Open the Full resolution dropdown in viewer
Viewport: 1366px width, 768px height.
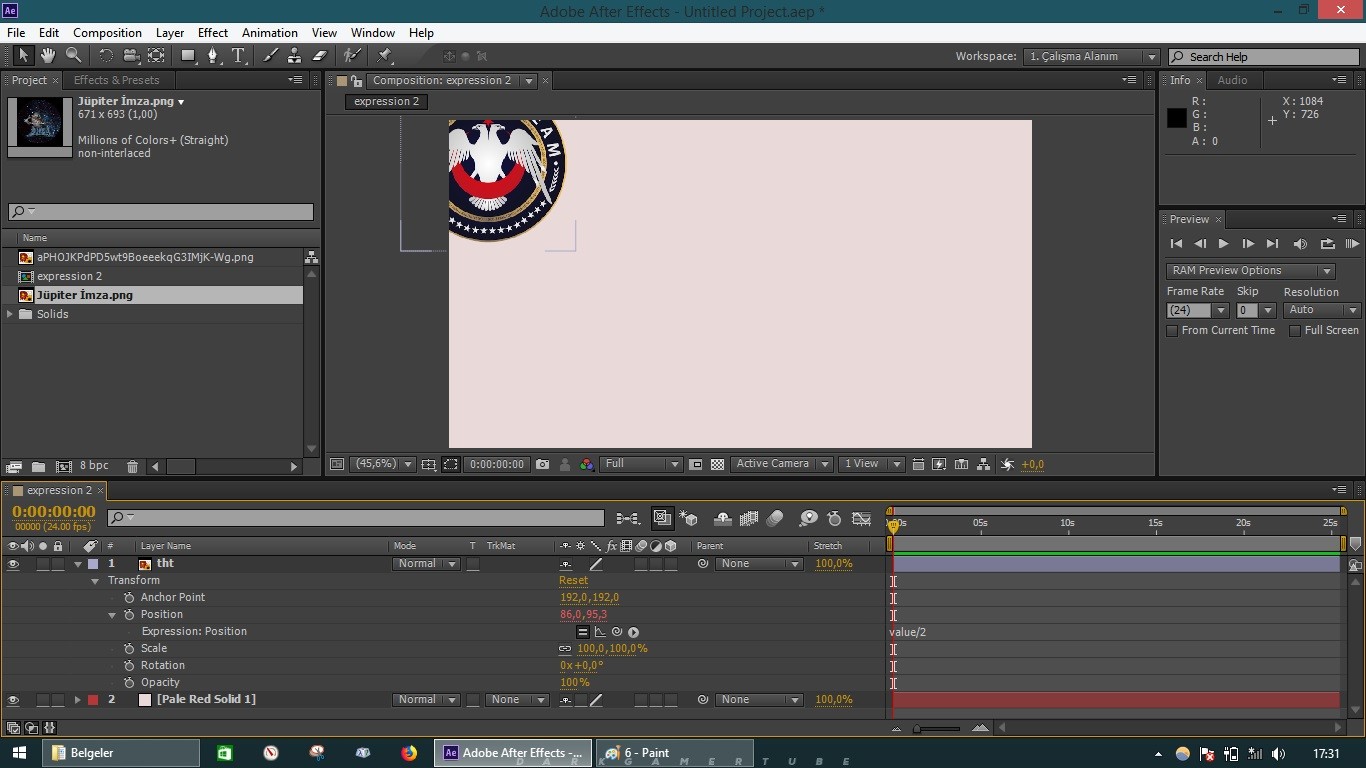click(x=641, y=464)
